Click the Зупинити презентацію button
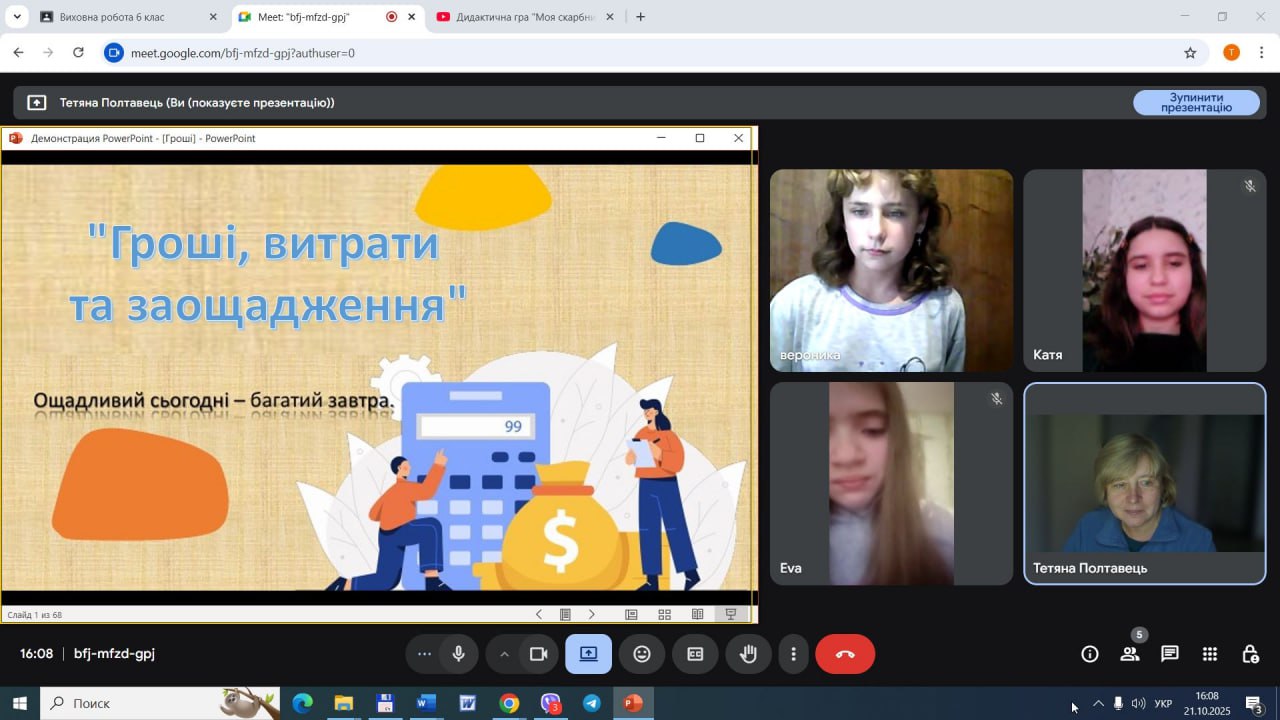Image resolution: width=1280 pixels, height=720 pixels. (1196, 102)
